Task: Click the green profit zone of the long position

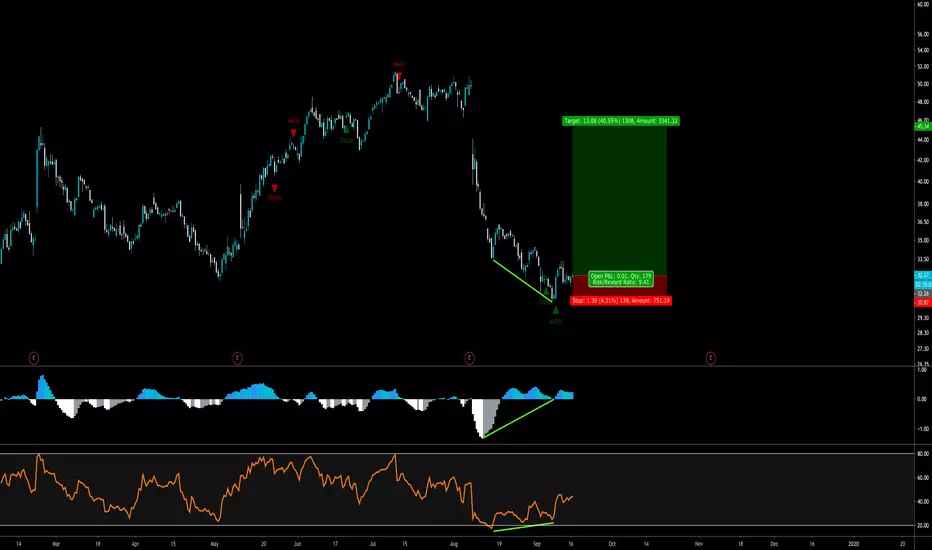Action: click(619, 200)
